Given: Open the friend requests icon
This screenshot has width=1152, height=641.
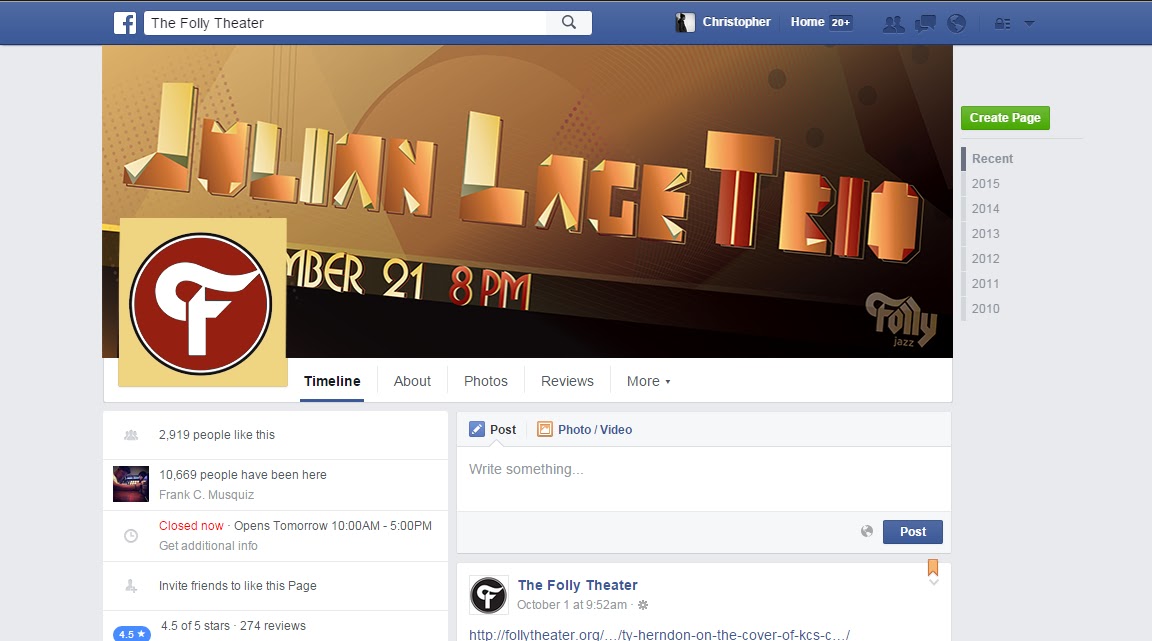Looking at the screenshot, I should [893, 24].
